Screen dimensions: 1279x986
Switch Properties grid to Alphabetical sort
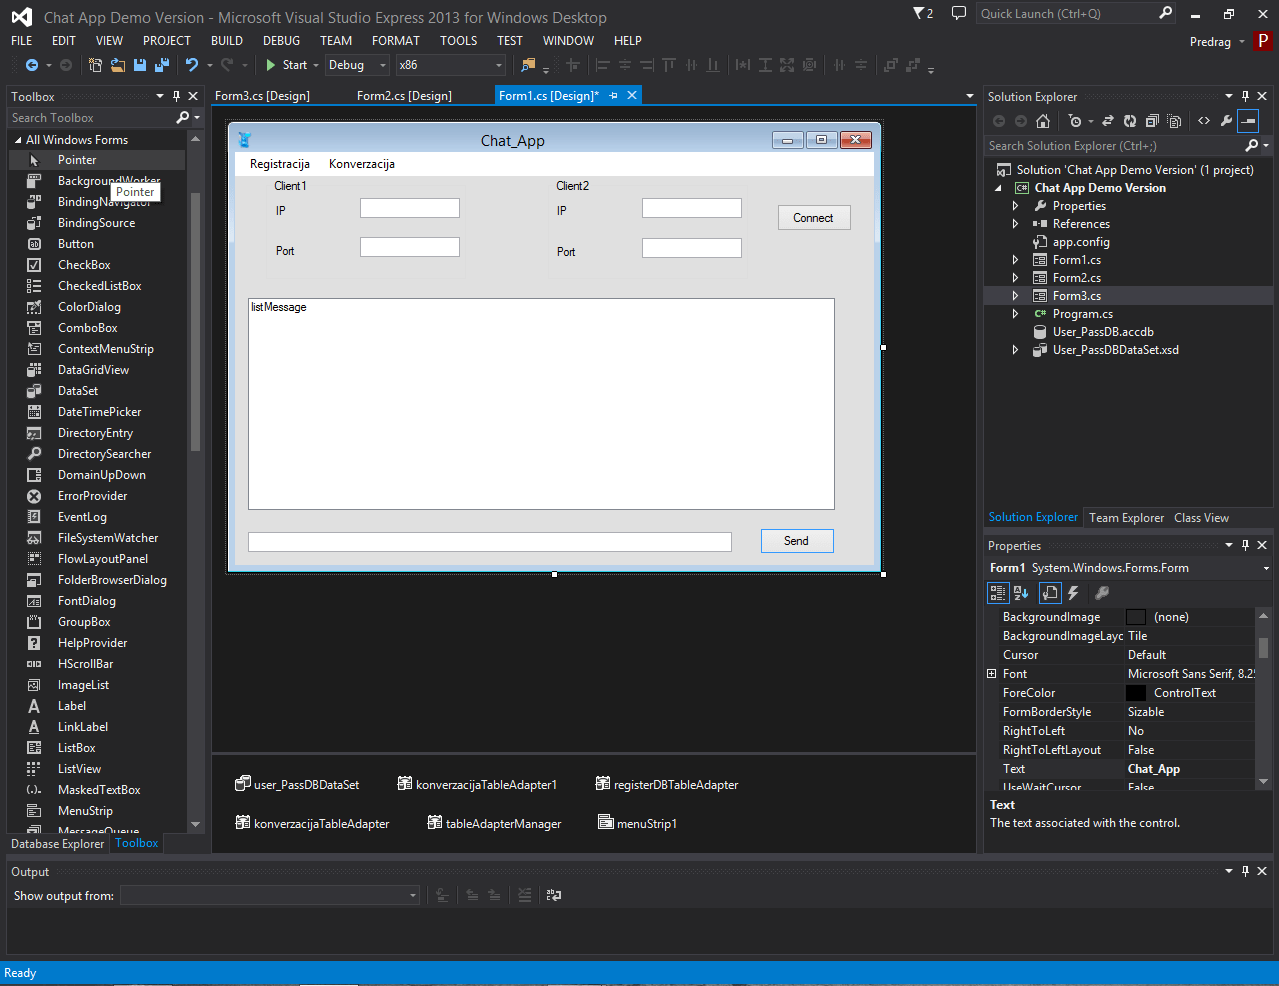[x=1021, y=593]
